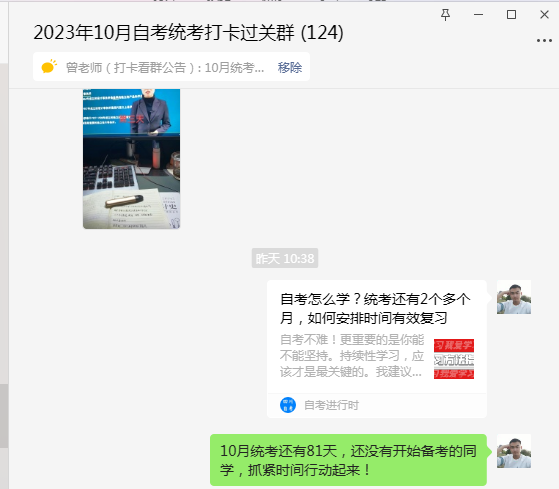The height and width of the screenshot is (489, 559).
Task: Click the avatar beside green message
Action: pyautogui.click(x=514, y=451)
